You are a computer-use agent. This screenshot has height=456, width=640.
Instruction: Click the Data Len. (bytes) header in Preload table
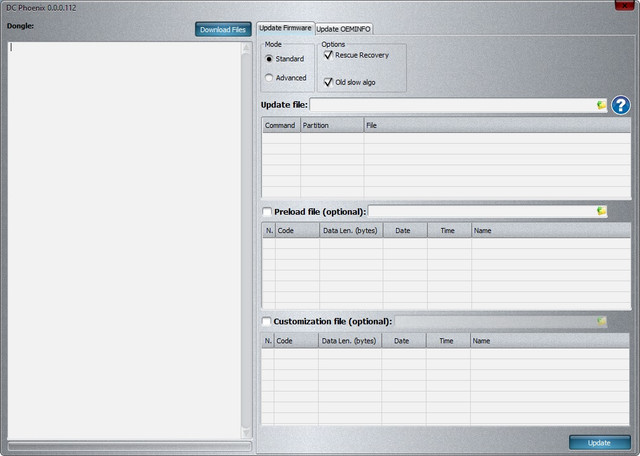tap(350, 230)
